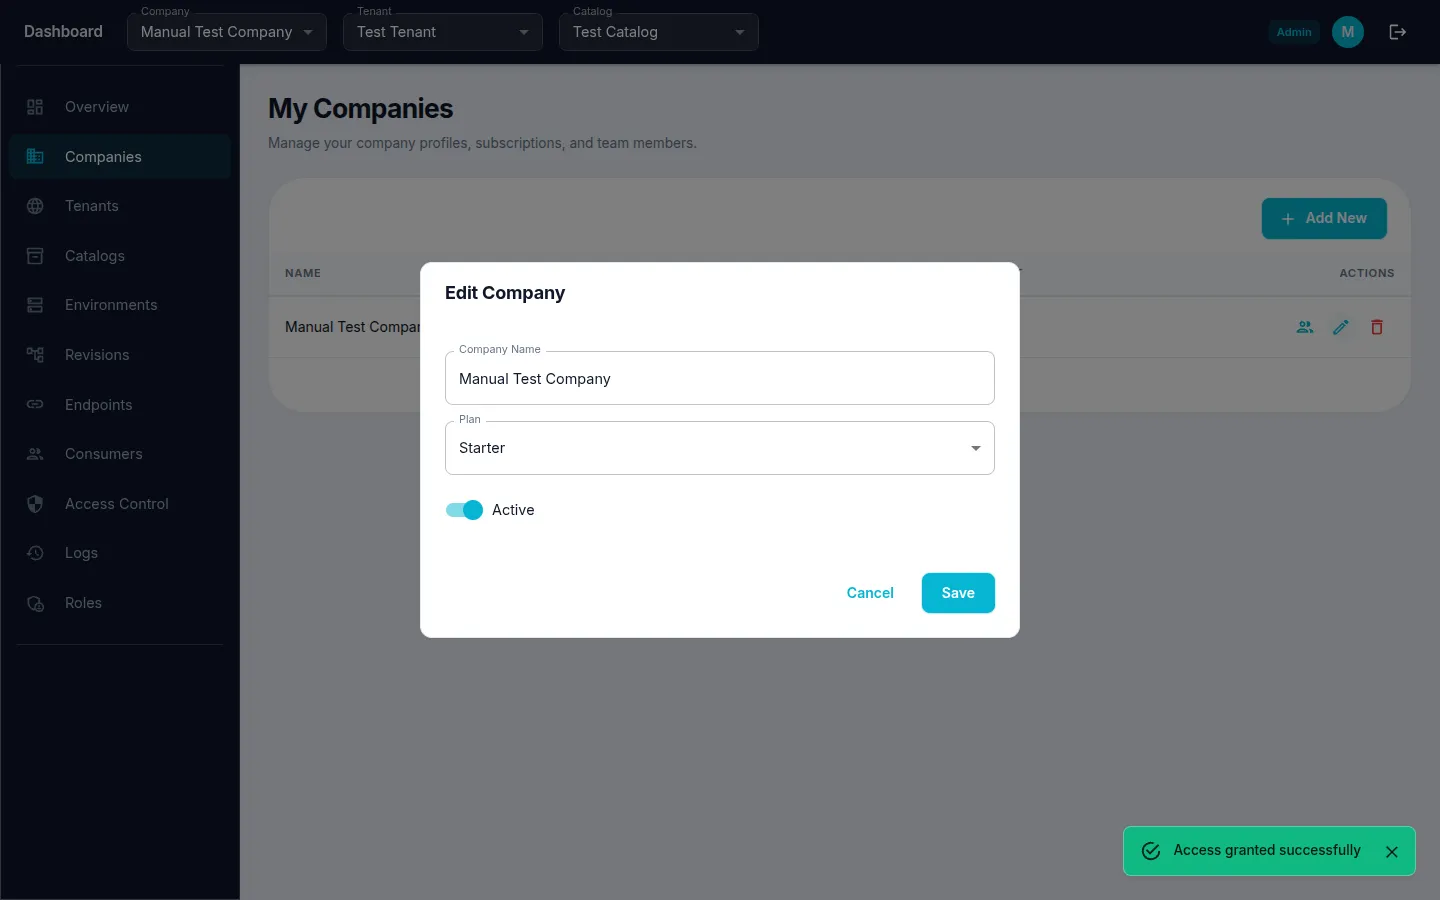The height and width of the screenshot is (900, 1440).
Task: Disable the Active toggle in Edit Company
Action: [x=463, y=510]
